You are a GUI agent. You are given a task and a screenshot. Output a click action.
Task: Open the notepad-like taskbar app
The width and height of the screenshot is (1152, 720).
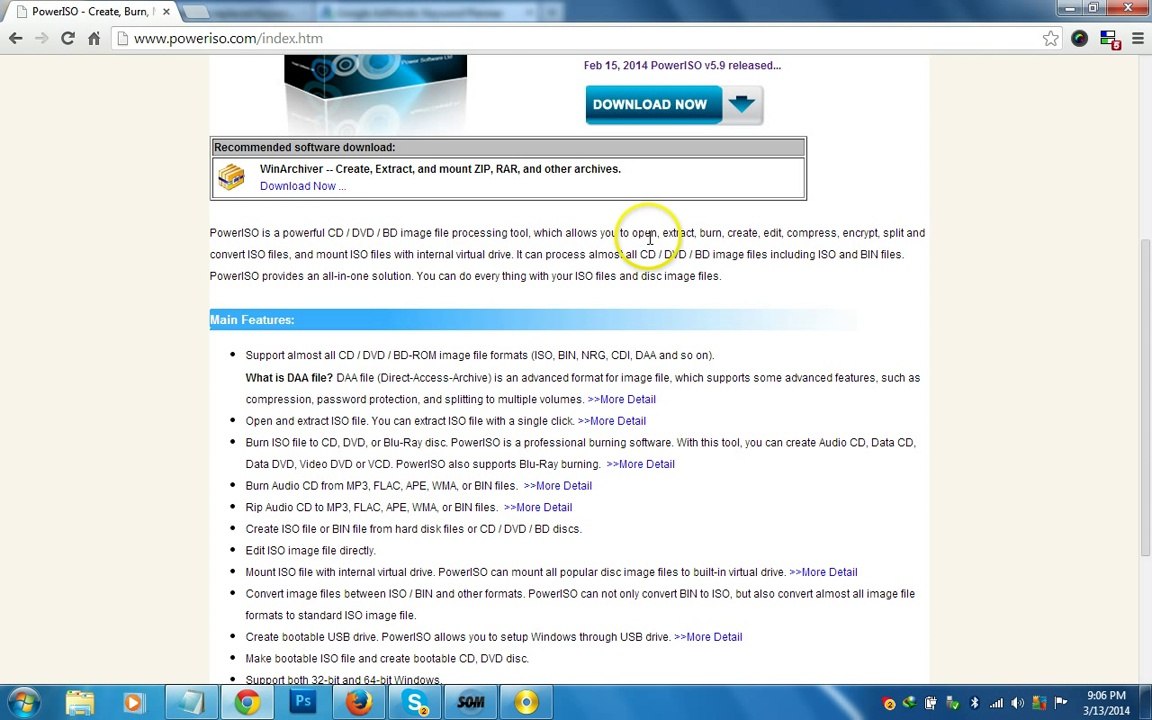pos(191,702)
